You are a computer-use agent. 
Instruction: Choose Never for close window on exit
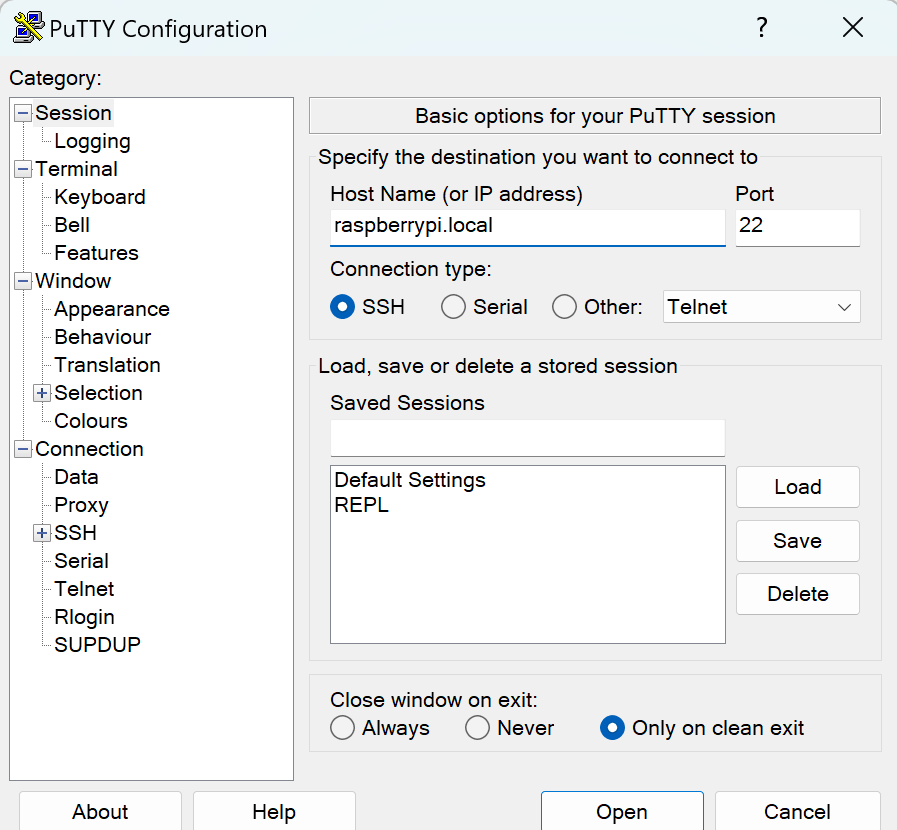click(x=478, y=728)
